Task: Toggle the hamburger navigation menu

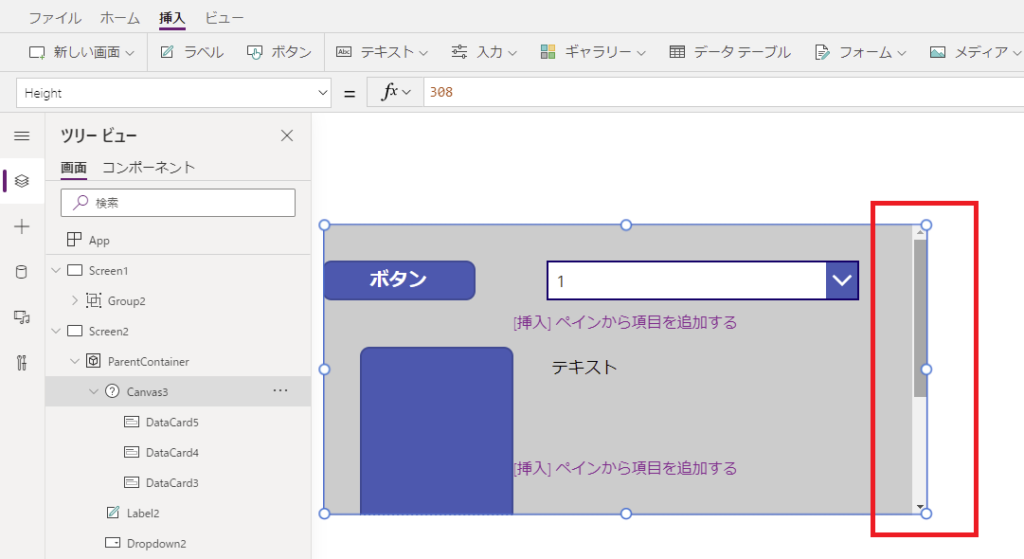Action: [x=22, y=136]
